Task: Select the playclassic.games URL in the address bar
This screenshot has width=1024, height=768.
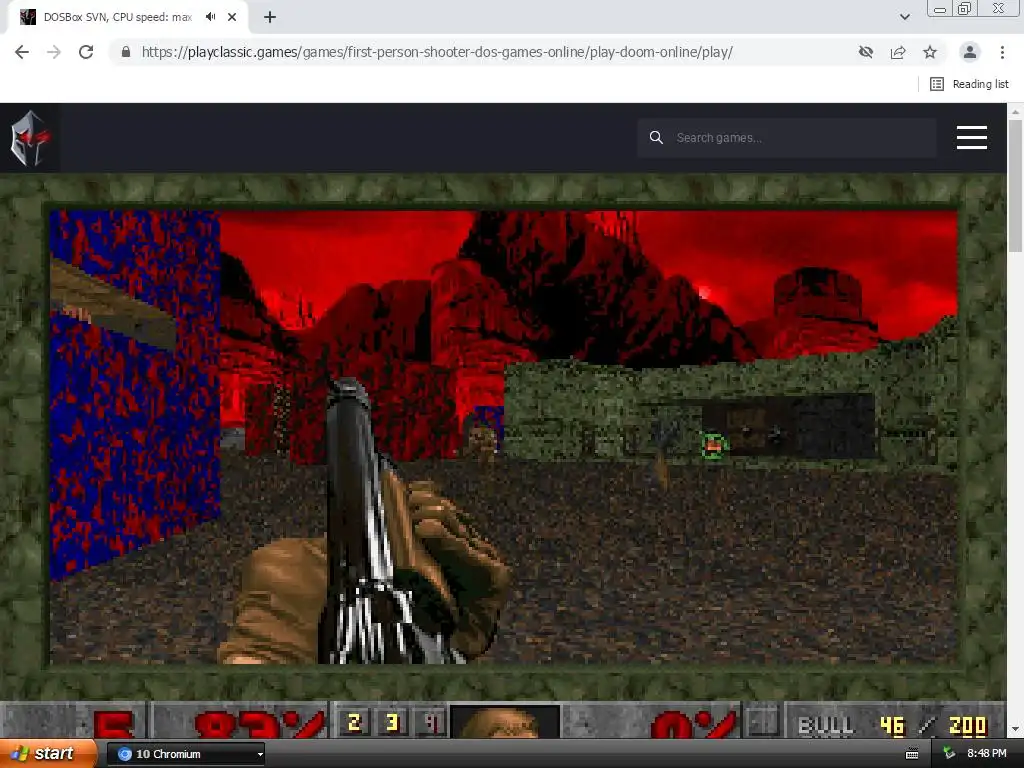Action: point(437,52)
